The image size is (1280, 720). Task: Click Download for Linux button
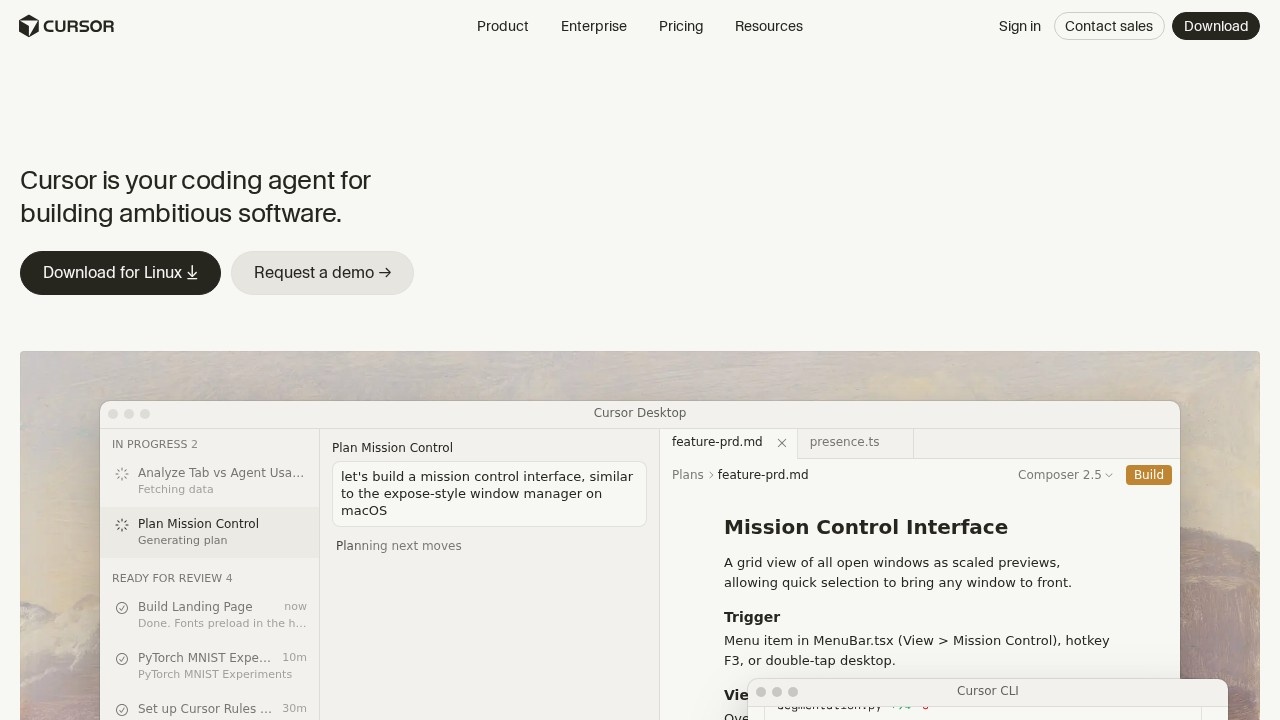(x=120, y=273)
